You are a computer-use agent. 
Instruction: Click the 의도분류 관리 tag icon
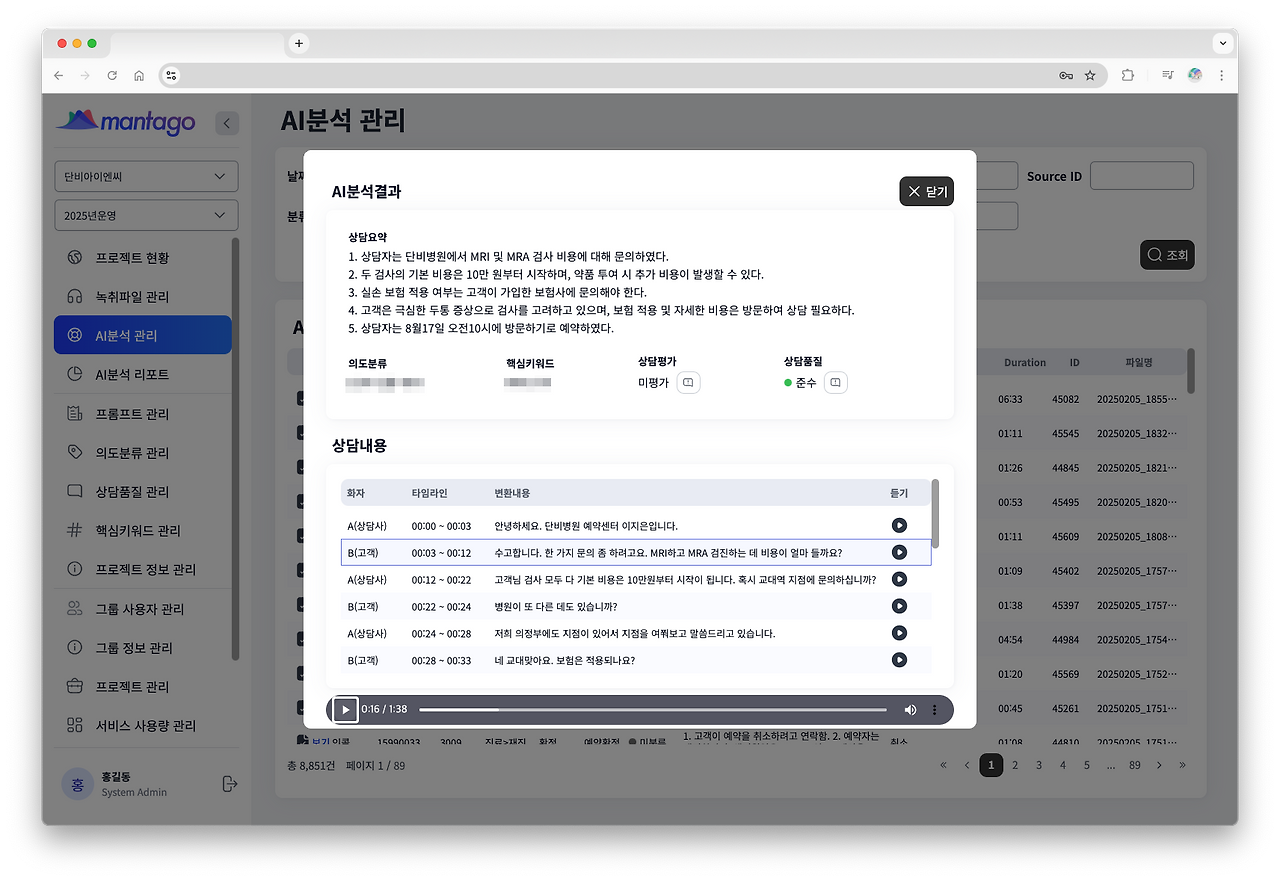pyautogui.click(x=76, y=452)
